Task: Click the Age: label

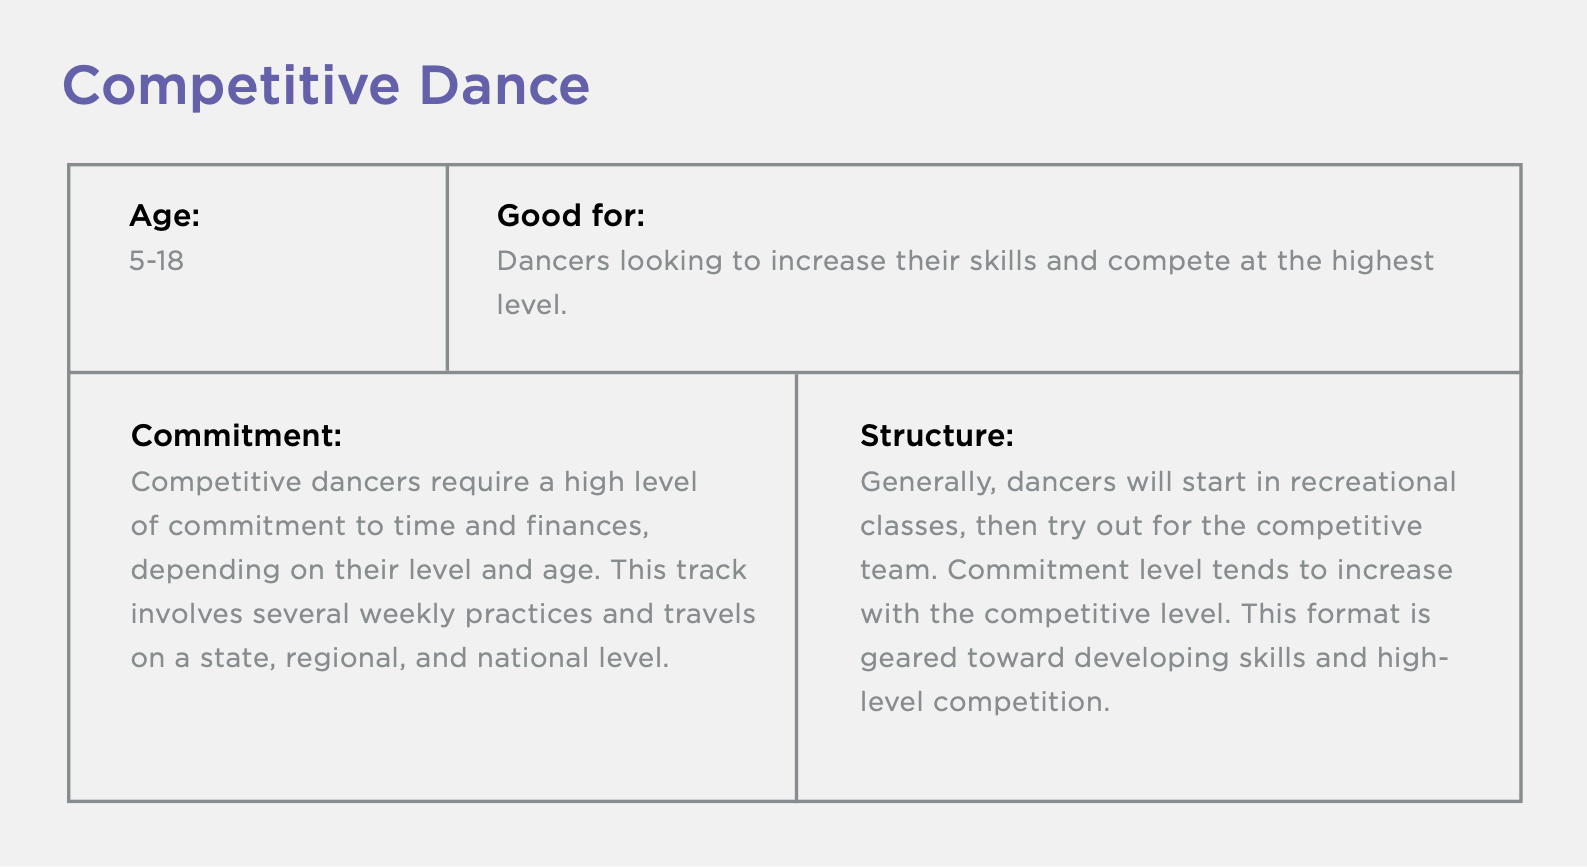Action: [x=164, y=216]
